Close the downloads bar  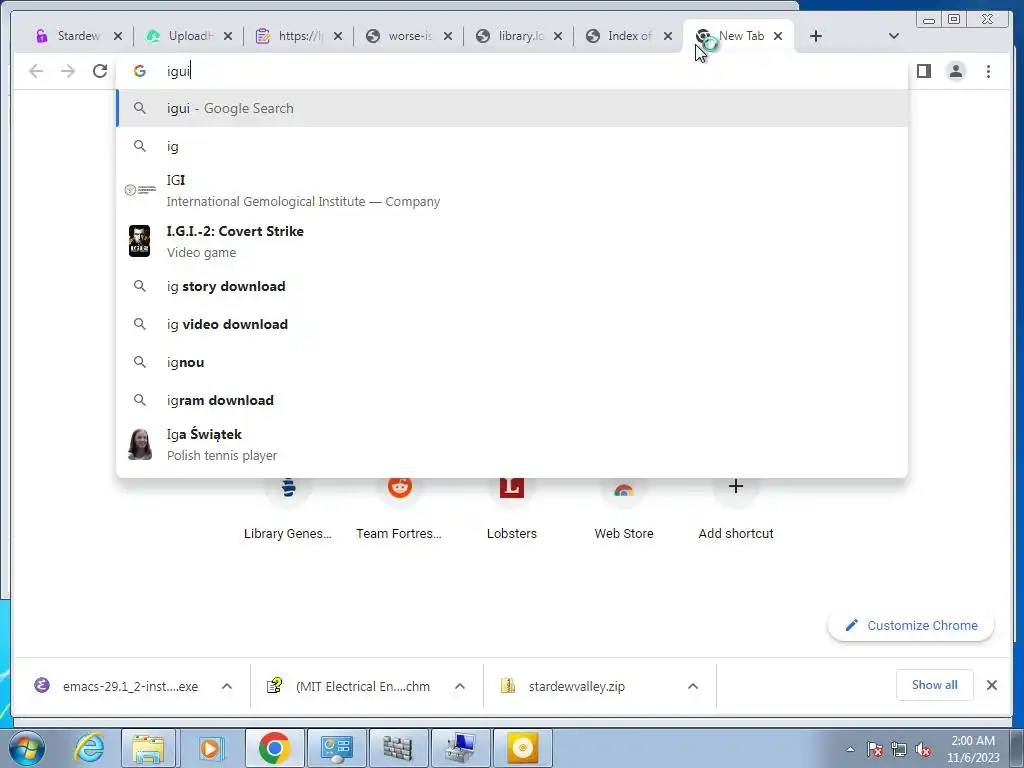point(992,685)
